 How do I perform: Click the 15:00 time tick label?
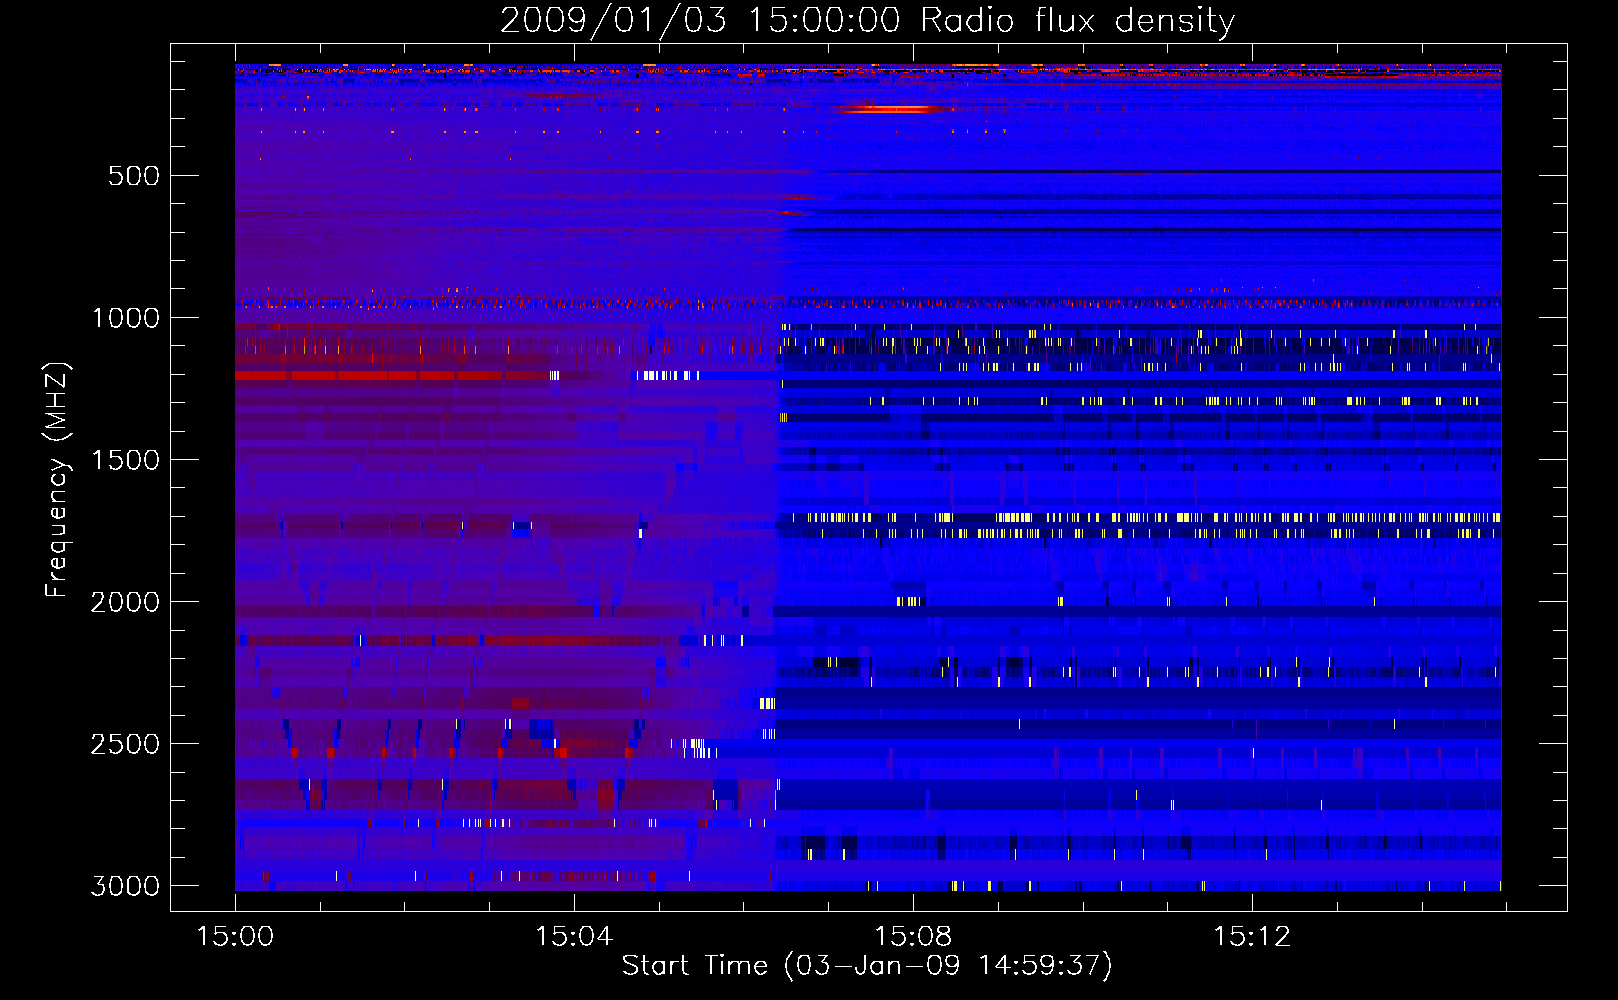(x=235, y=937)
